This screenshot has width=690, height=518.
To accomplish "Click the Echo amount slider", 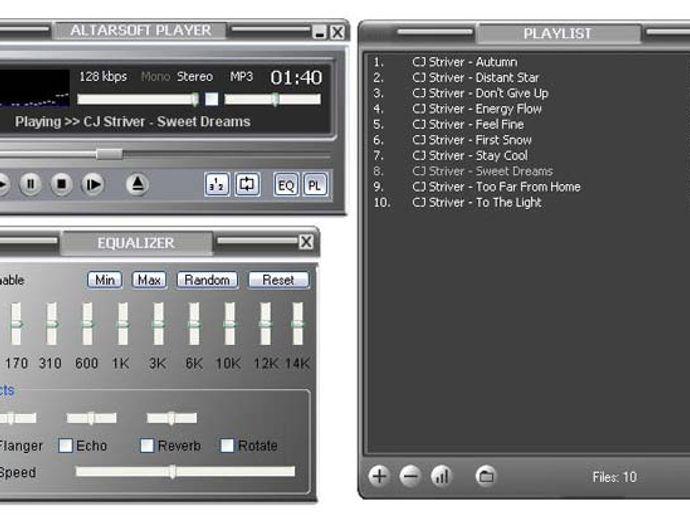I will point(92,418).
